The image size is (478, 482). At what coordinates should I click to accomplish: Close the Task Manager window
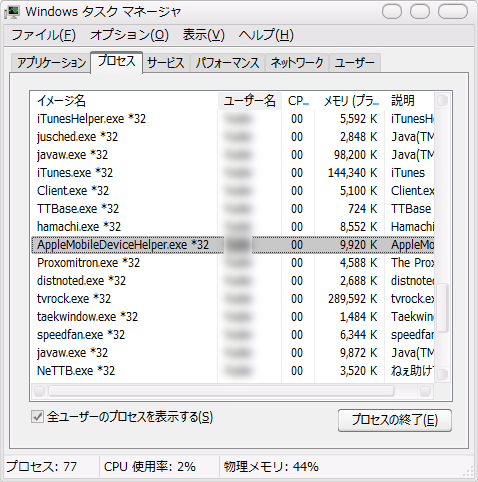coord(453,11)
